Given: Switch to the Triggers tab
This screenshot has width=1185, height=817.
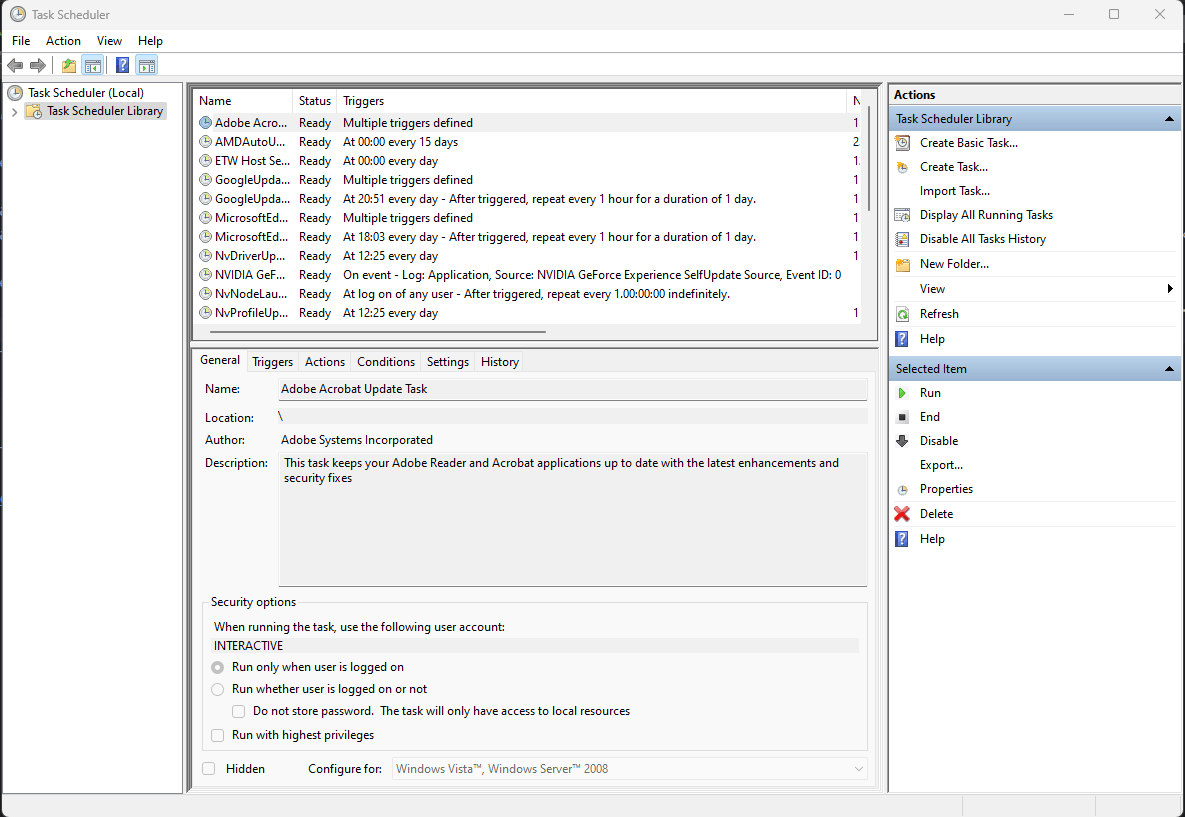Looking at the screenshot, I should point(272,361).
